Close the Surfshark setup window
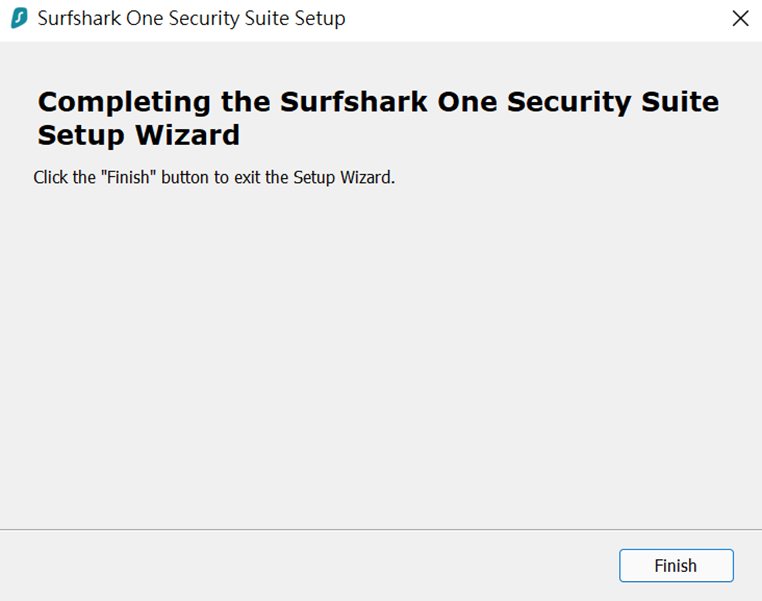The height and width of the screenshot is (601, 762). coord(740,18)
